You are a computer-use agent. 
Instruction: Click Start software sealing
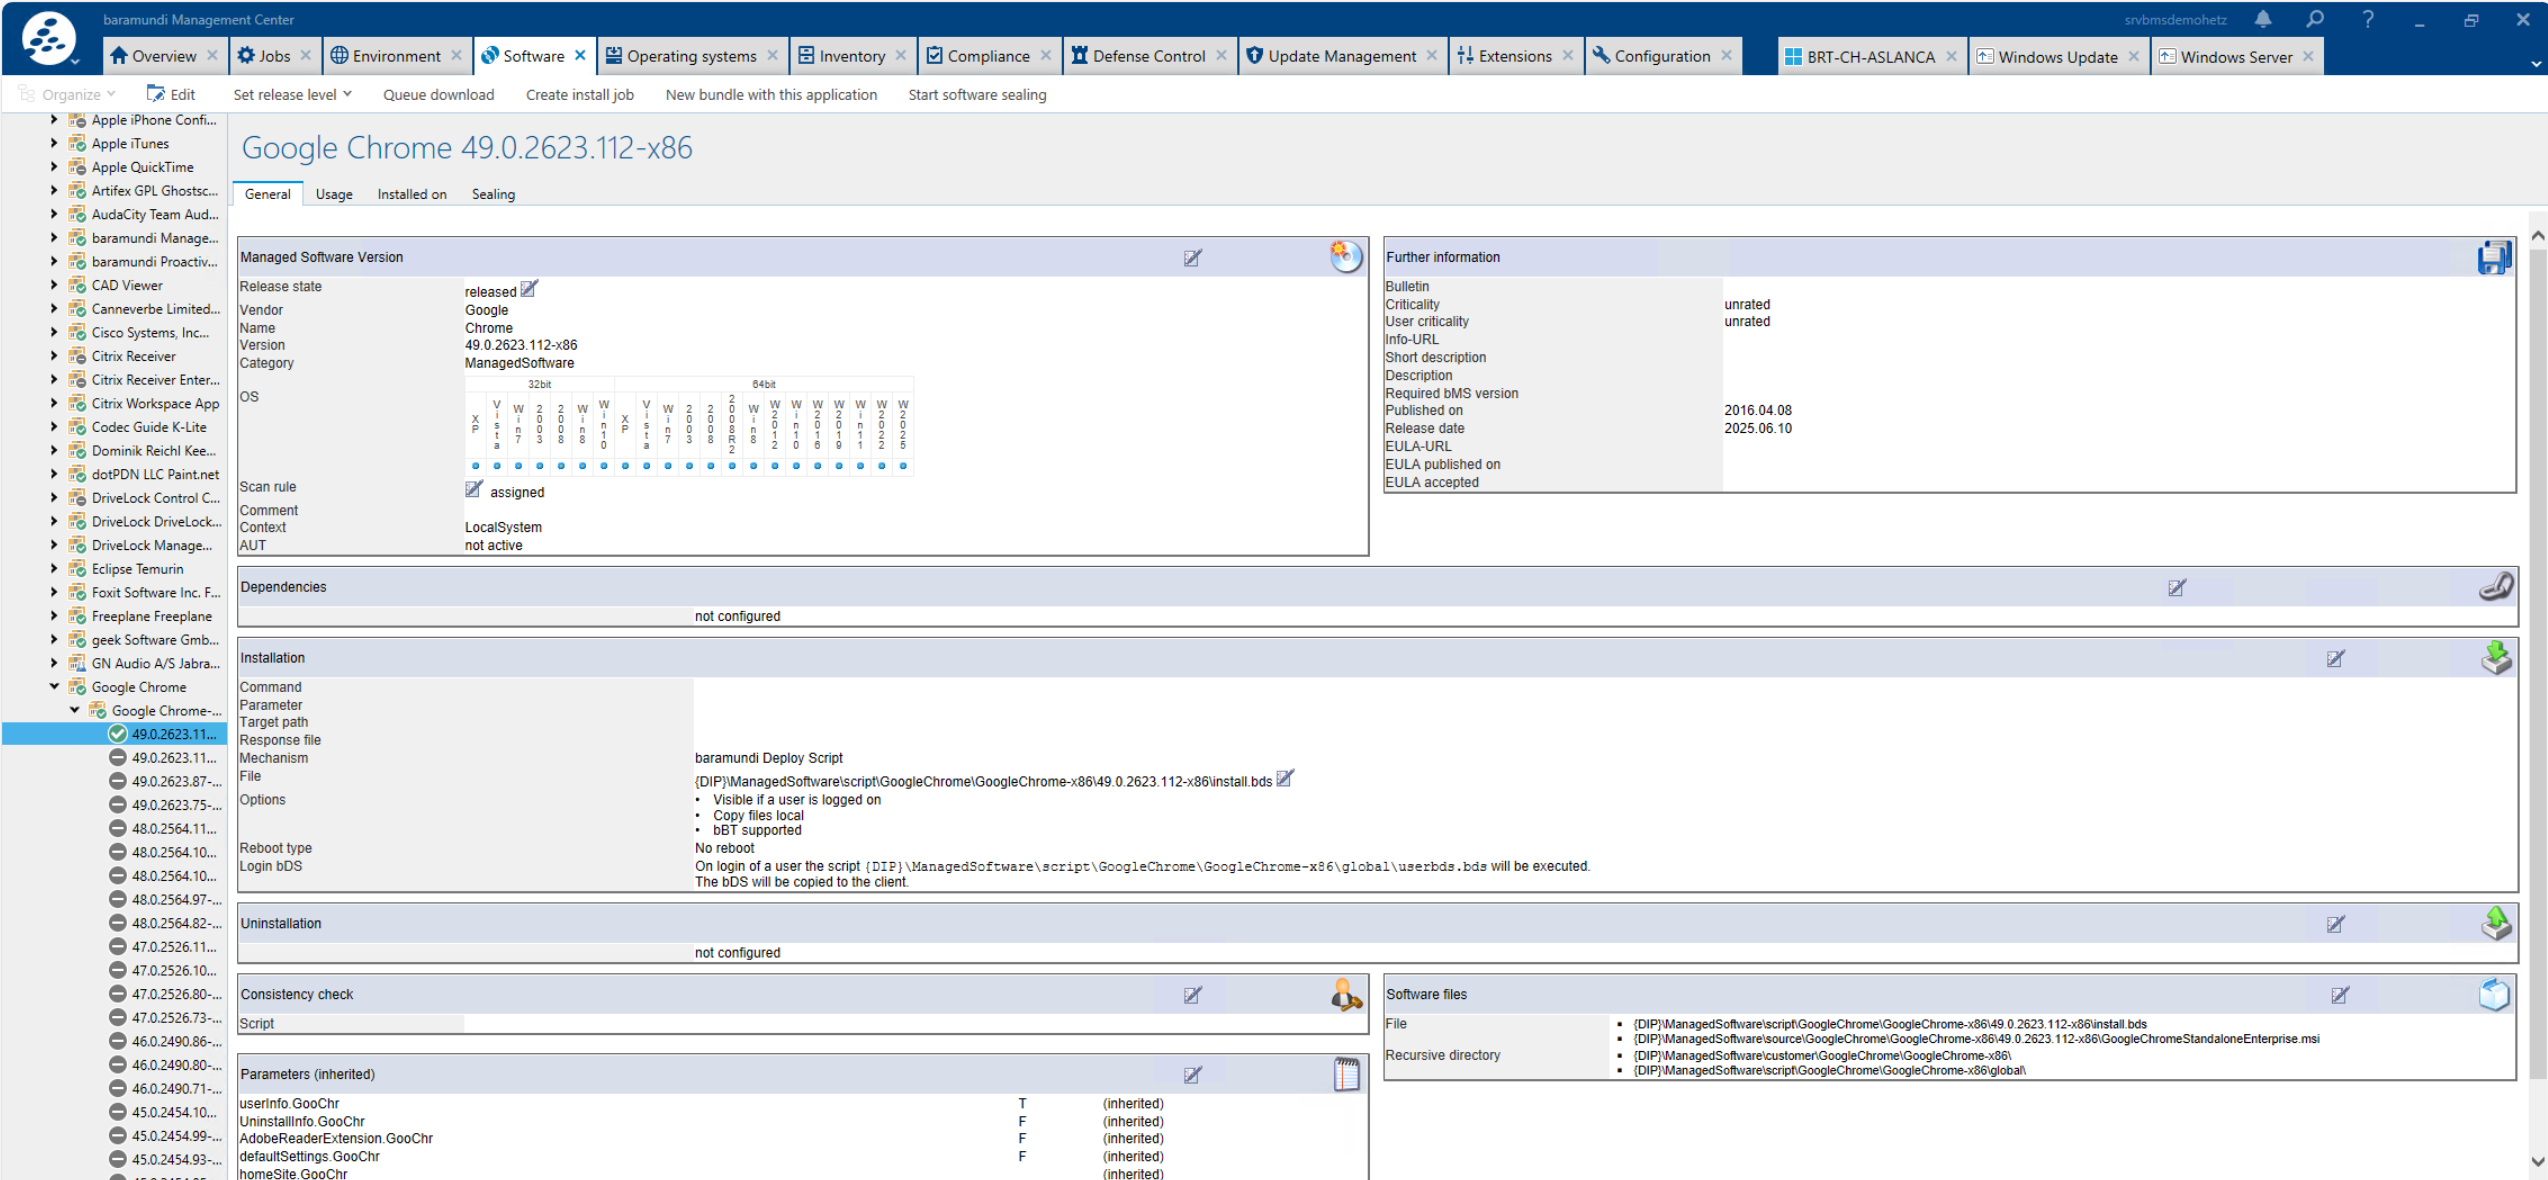976,95
